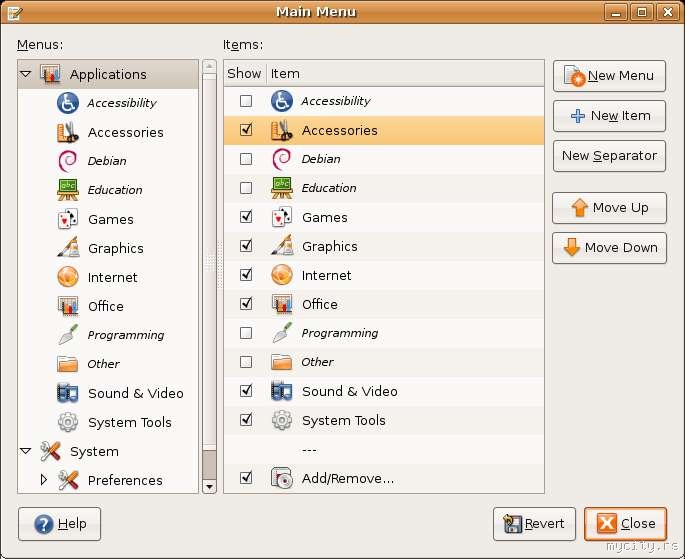Click System Tools gear icon in Items list
685x559 pixels.
282,420
